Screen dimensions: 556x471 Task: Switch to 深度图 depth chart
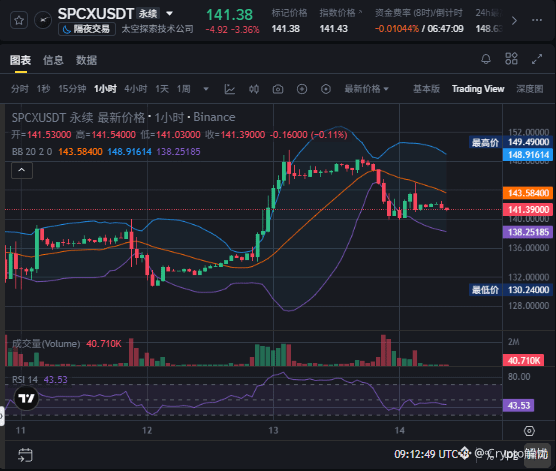pos(530,89)
